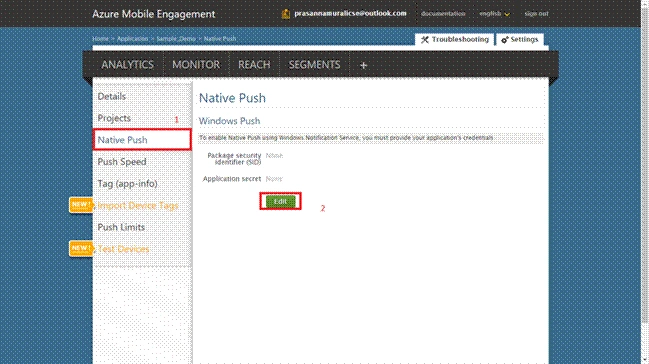
Task: Click the Application secret value
Action: pyautogui.click(x=274, y=179)
